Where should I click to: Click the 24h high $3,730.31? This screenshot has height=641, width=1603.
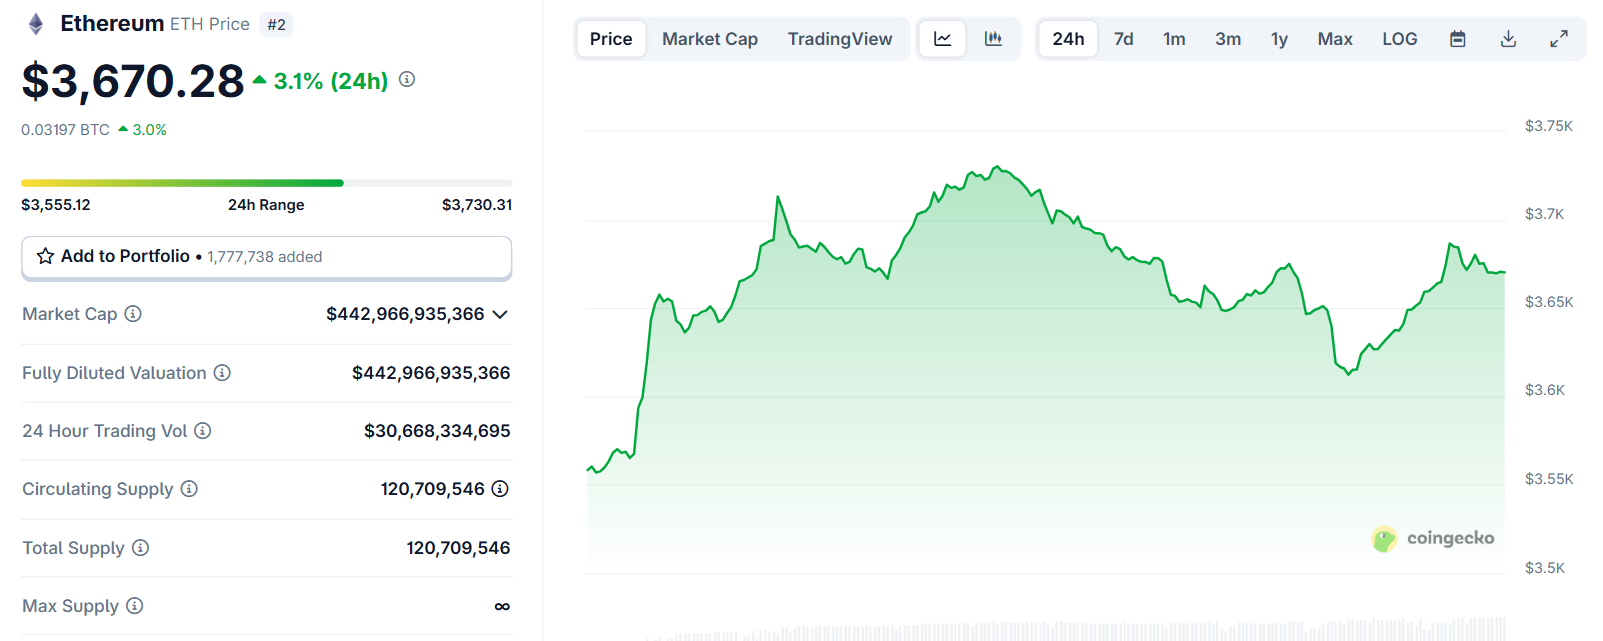pyautogui.click(x=477, y=205)
